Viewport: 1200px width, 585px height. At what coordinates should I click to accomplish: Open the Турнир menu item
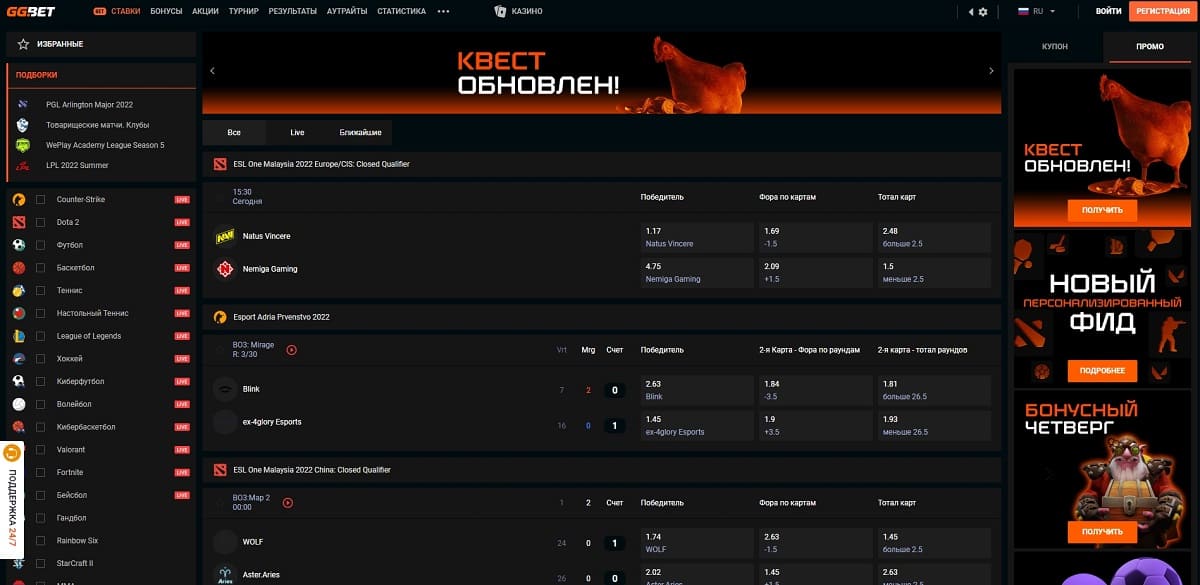tap(243, 11)
